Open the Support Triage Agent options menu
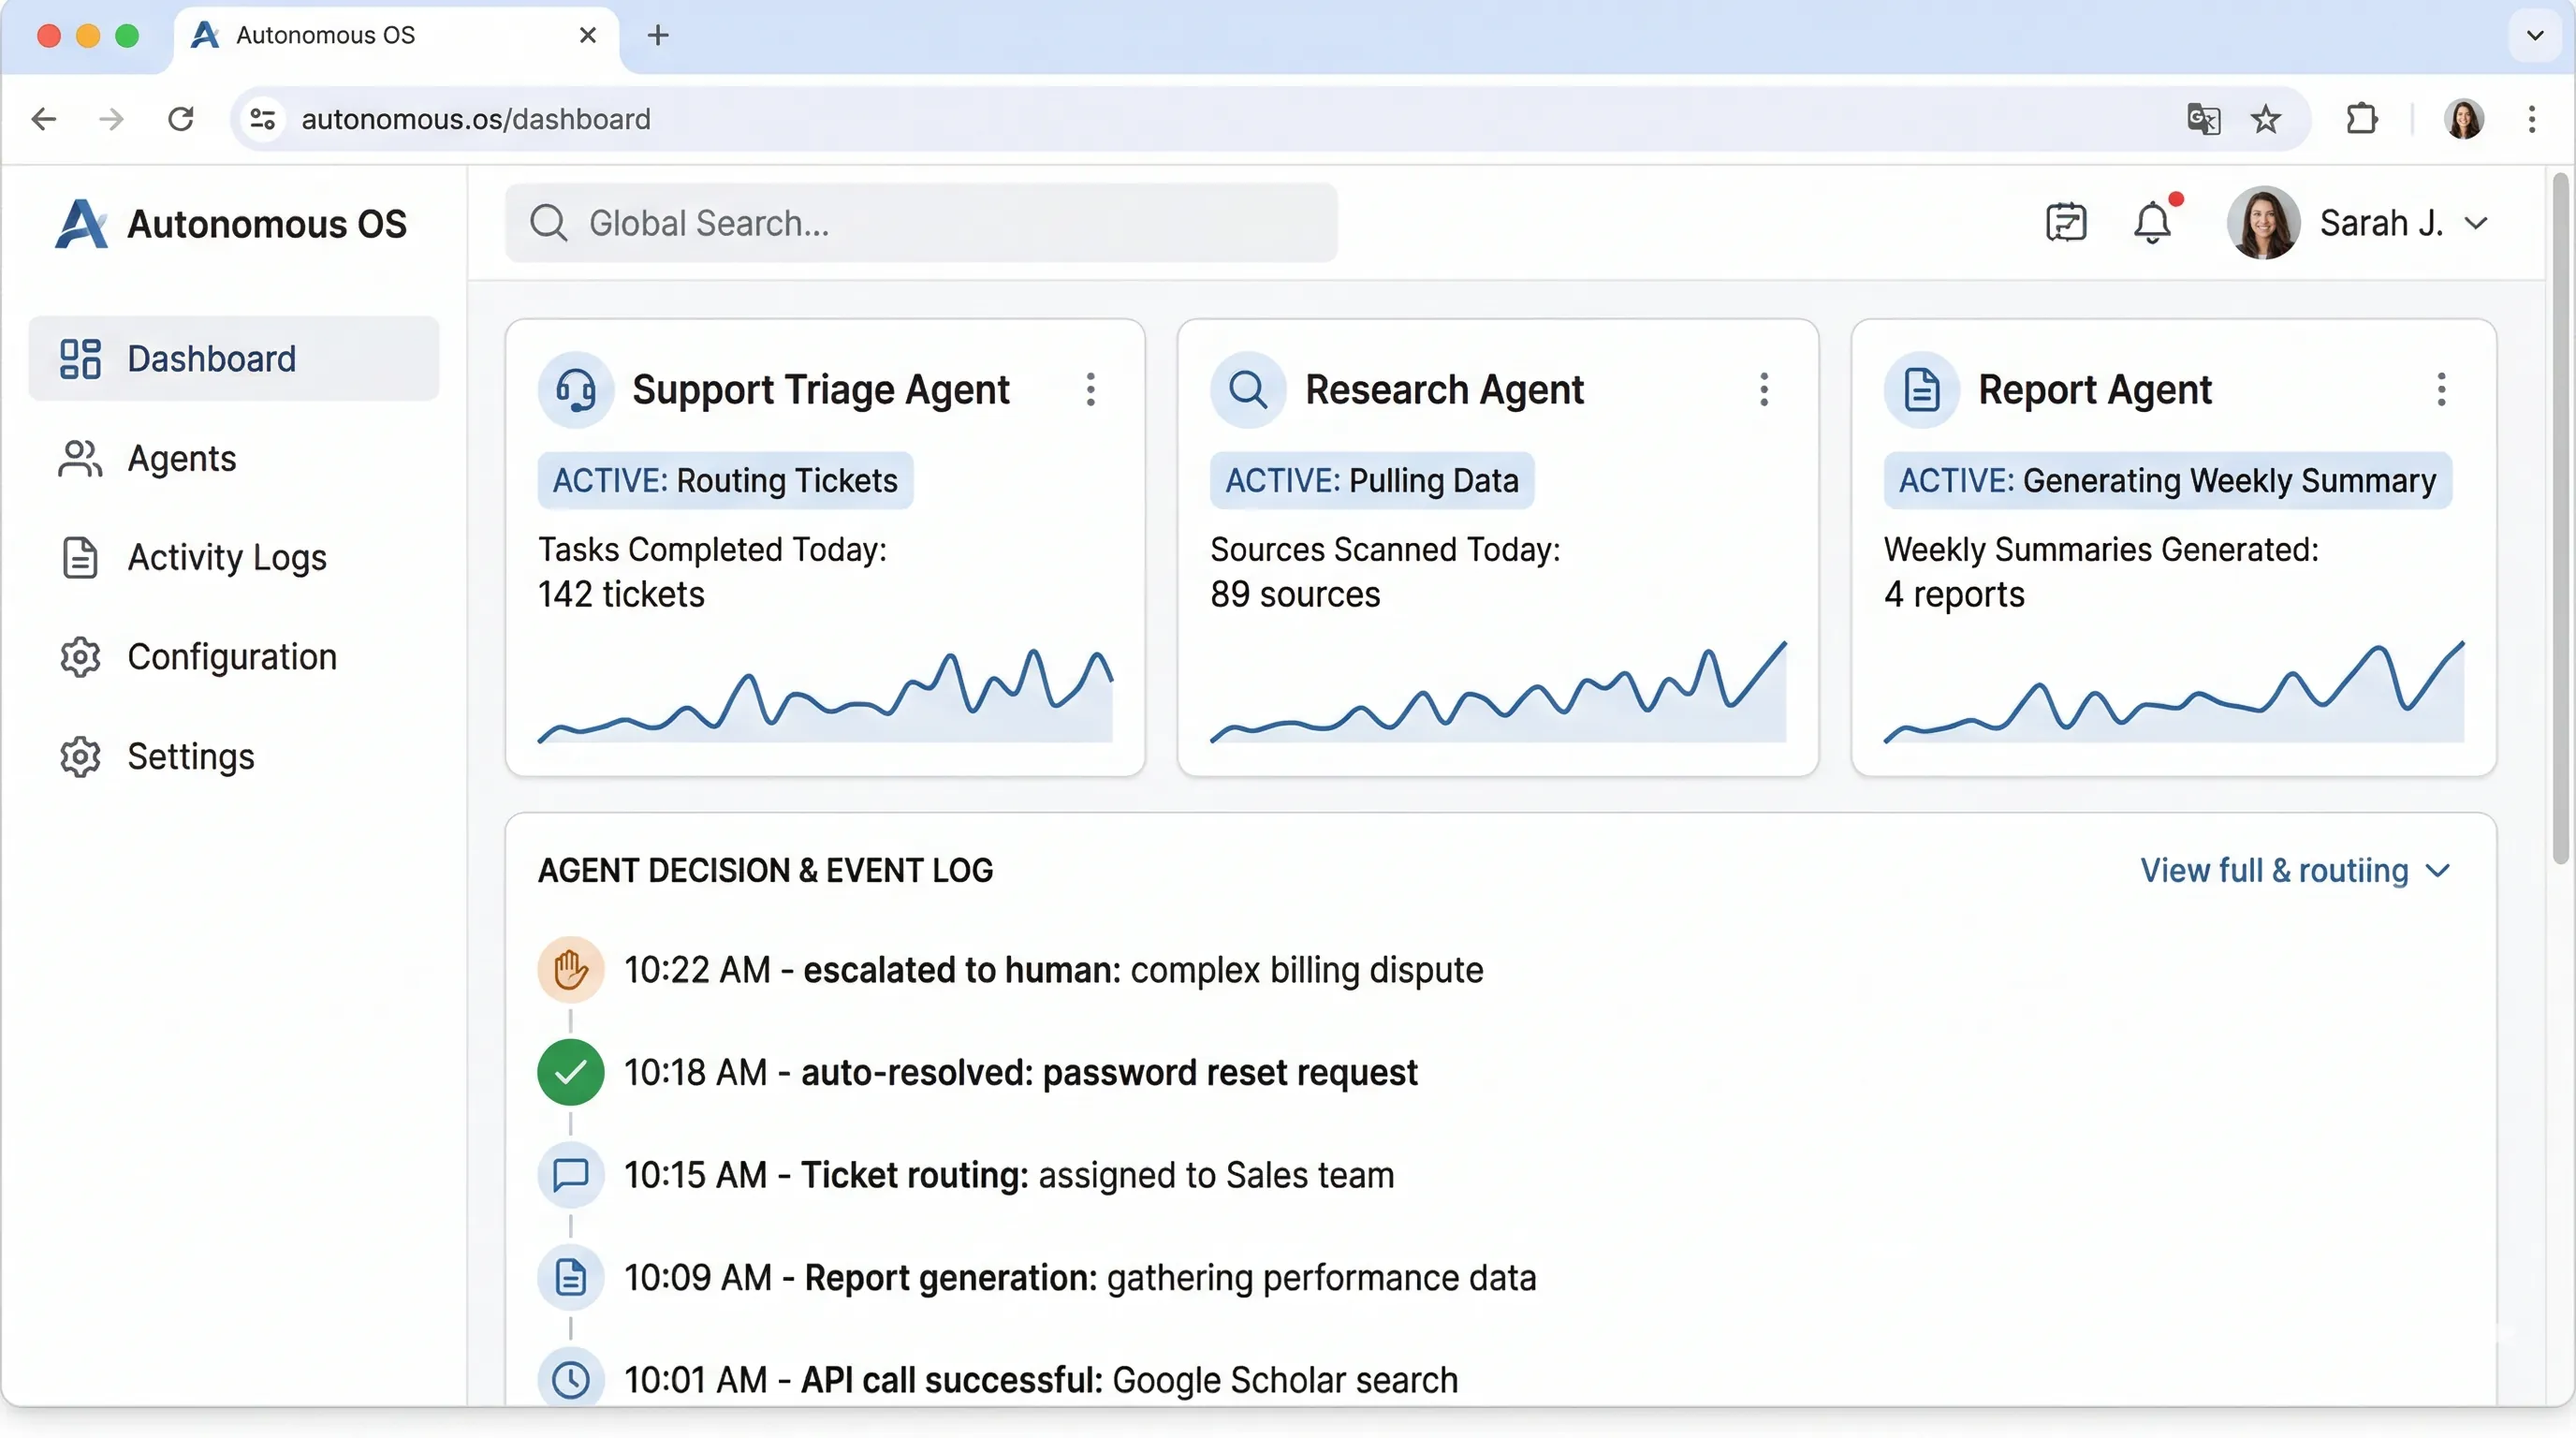This screenshot has height=1438, width=2576. tap(1090, 390)
